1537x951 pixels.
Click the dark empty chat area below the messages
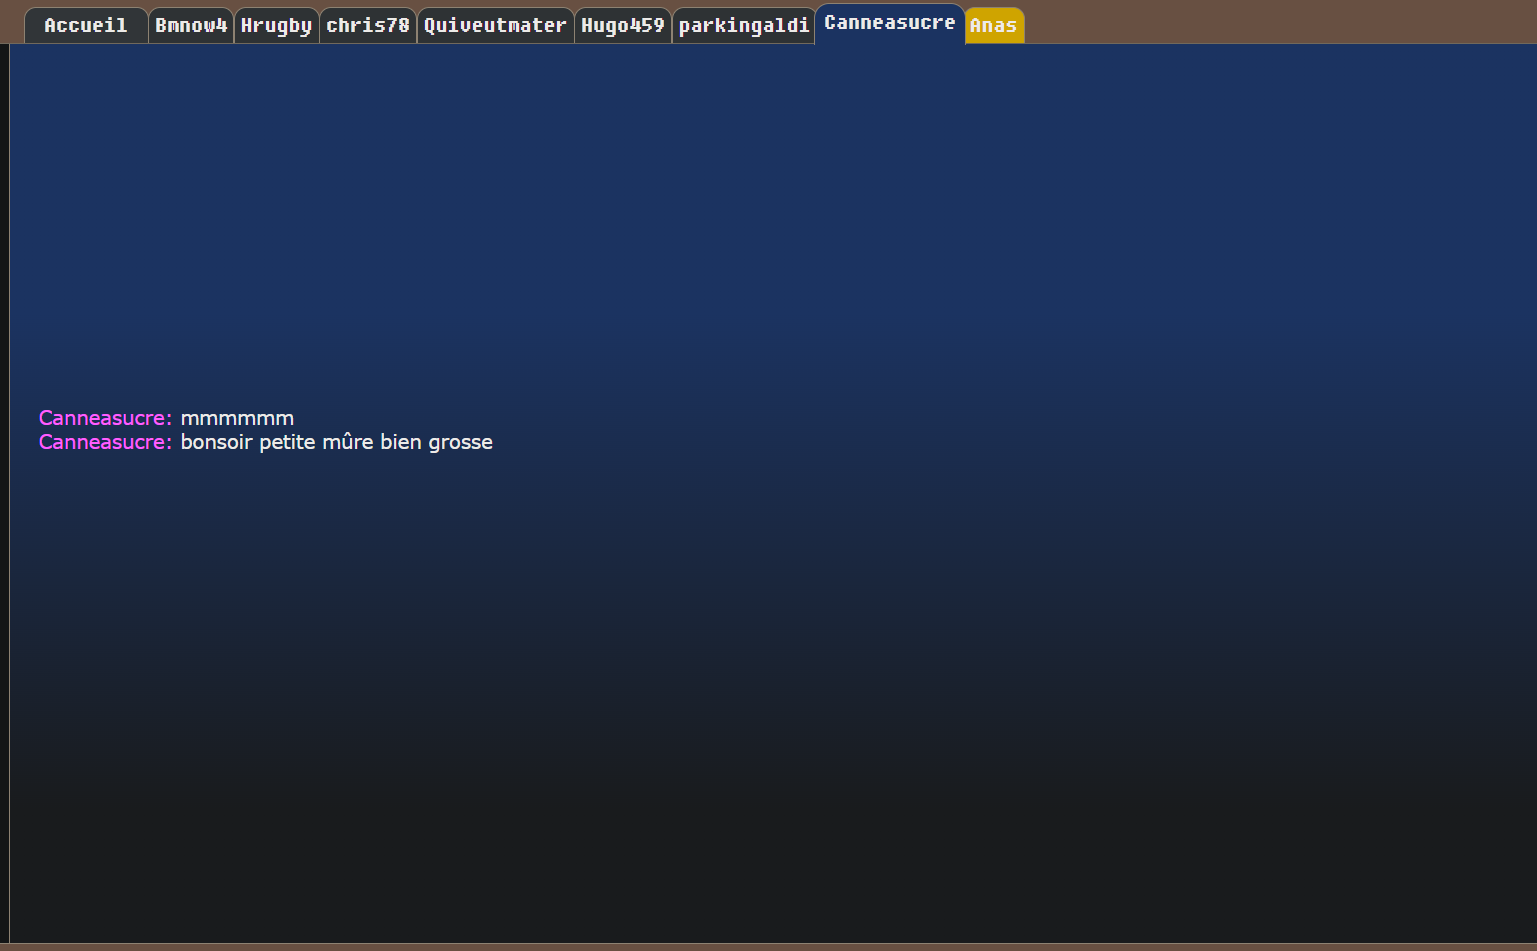click(768, 700)
